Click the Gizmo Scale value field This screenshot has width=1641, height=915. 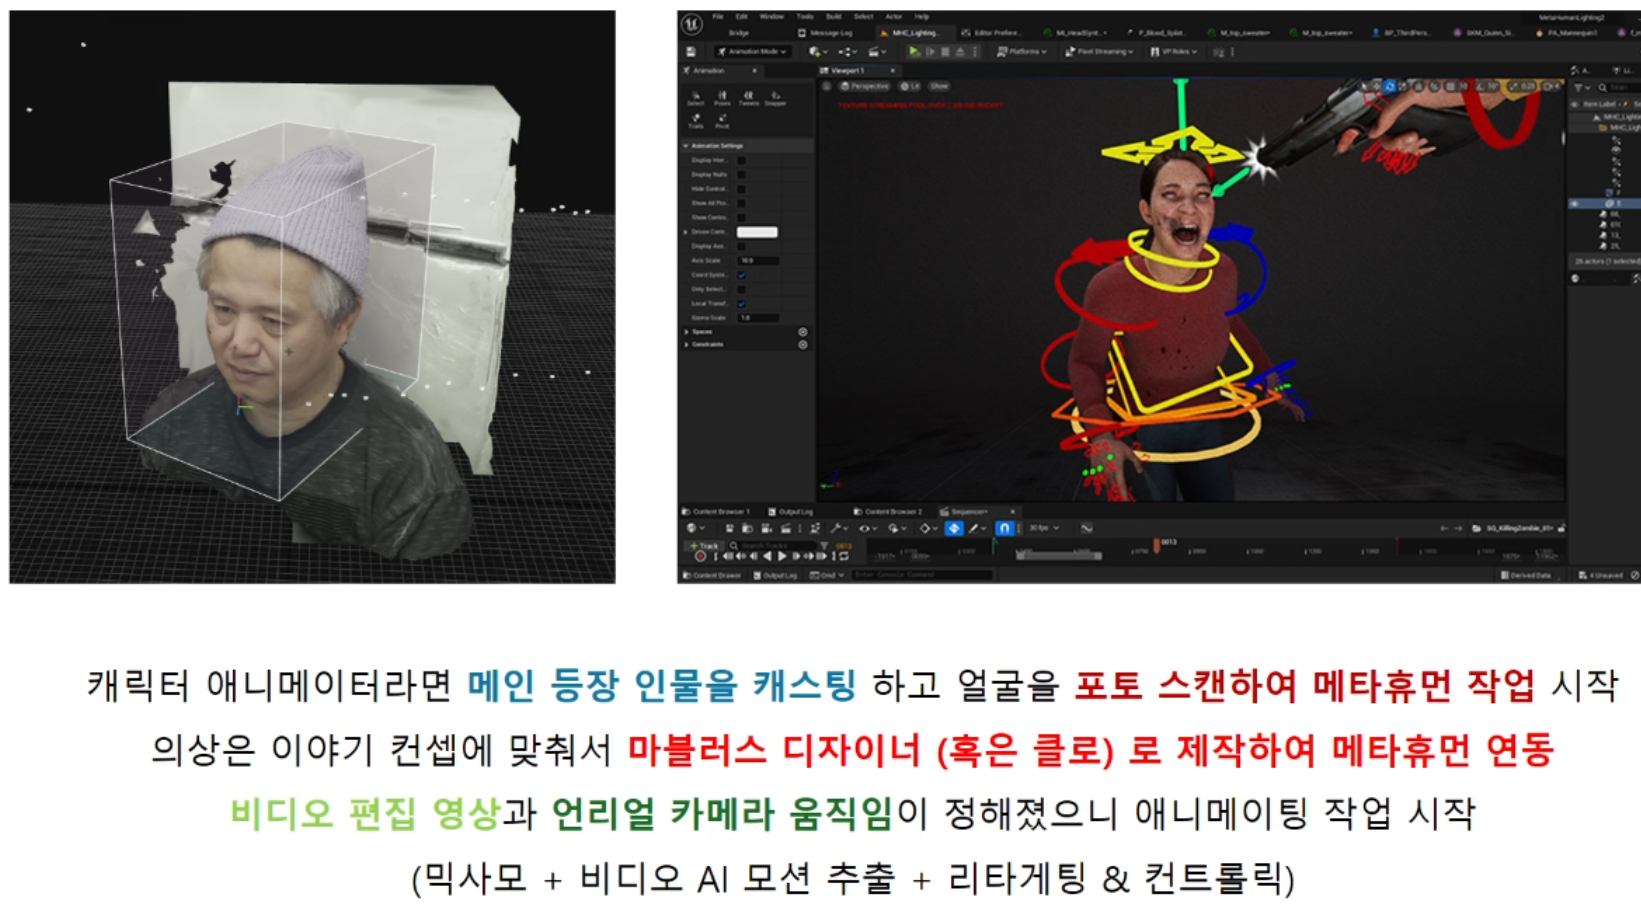[x=757, y=318]
